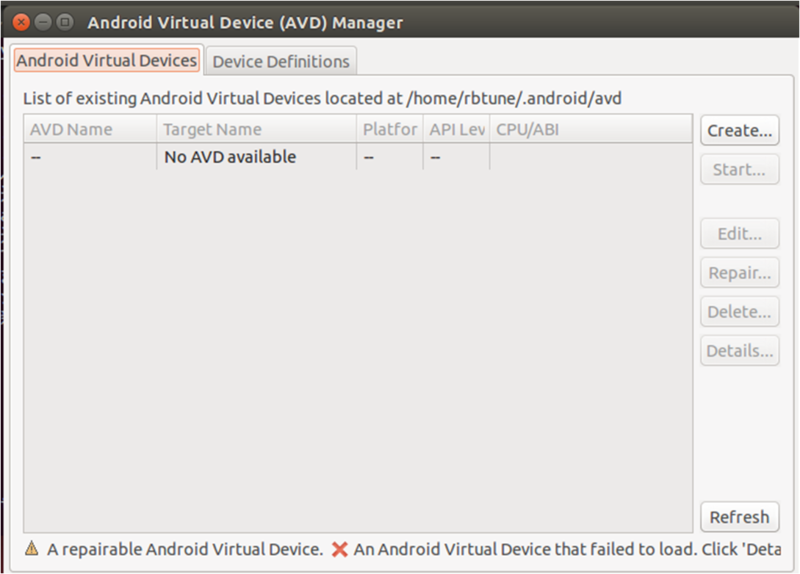The height and width of the screenshot is (574, 800).
Task: Click the API Level column header
Action: pos(456,129)
